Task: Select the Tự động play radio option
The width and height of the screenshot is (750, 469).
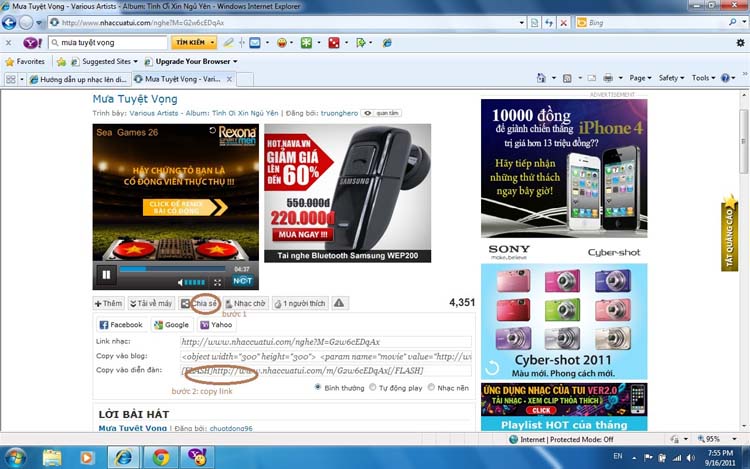Action: [373, 387]
